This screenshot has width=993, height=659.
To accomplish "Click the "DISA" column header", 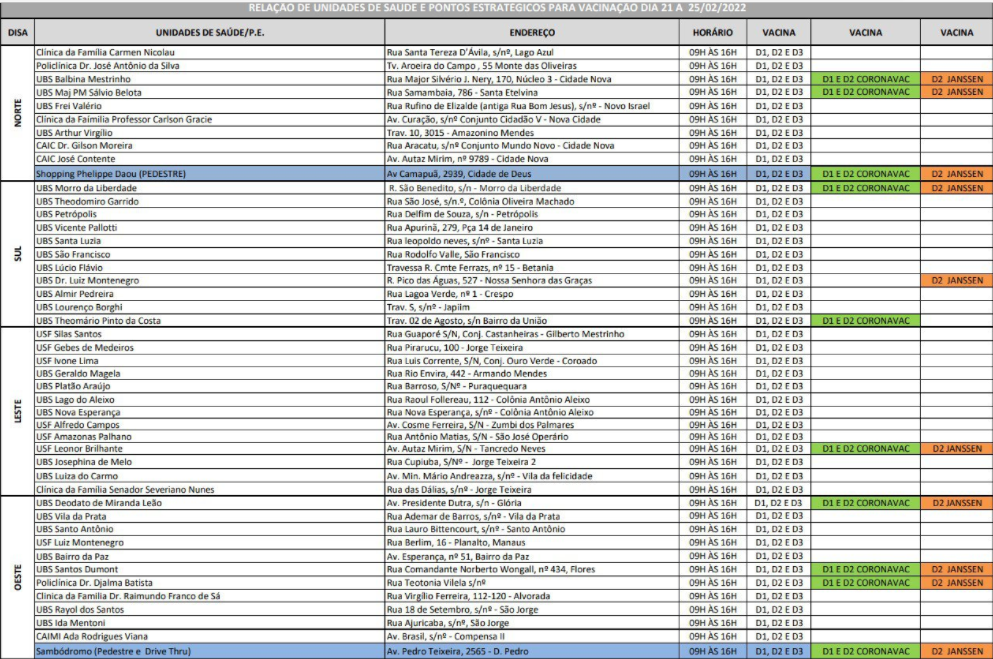I will (x=17, y=32).
